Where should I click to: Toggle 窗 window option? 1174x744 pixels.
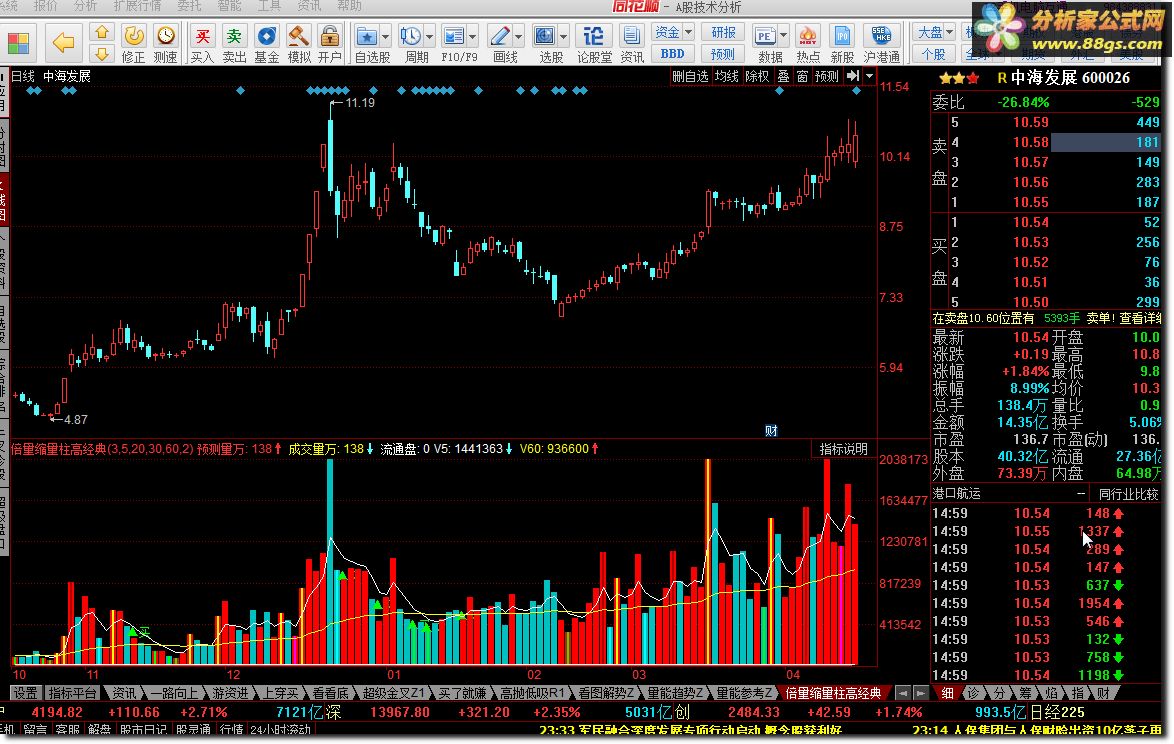click(x=803, y=76)
